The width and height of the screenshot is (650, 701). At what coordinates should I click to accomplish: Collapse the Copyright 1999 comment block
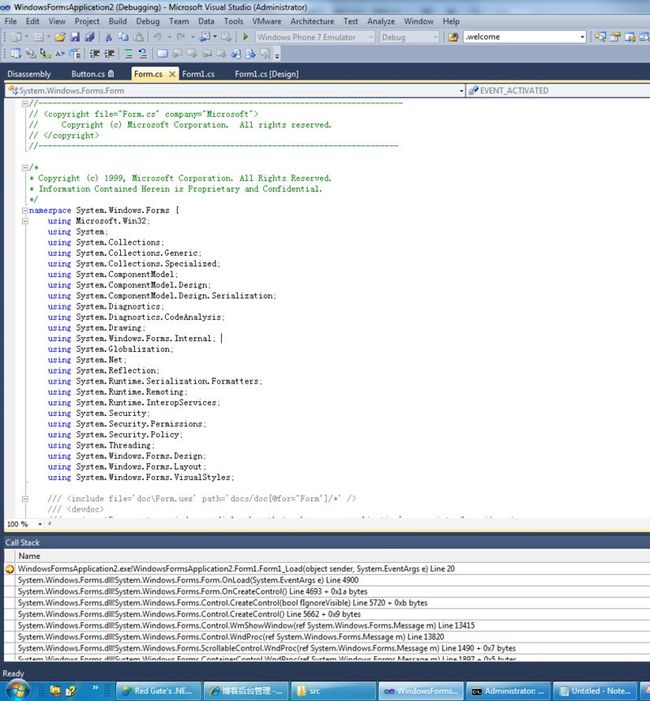tap(25, 168)
